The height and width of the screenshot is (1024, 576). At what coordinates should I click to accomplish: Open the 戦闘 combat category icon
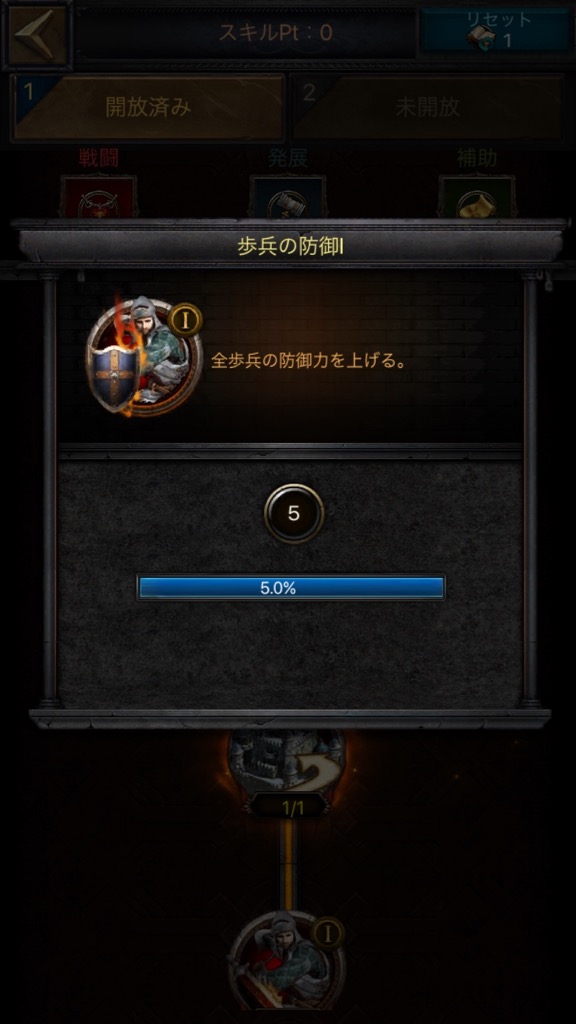[99, 197]
